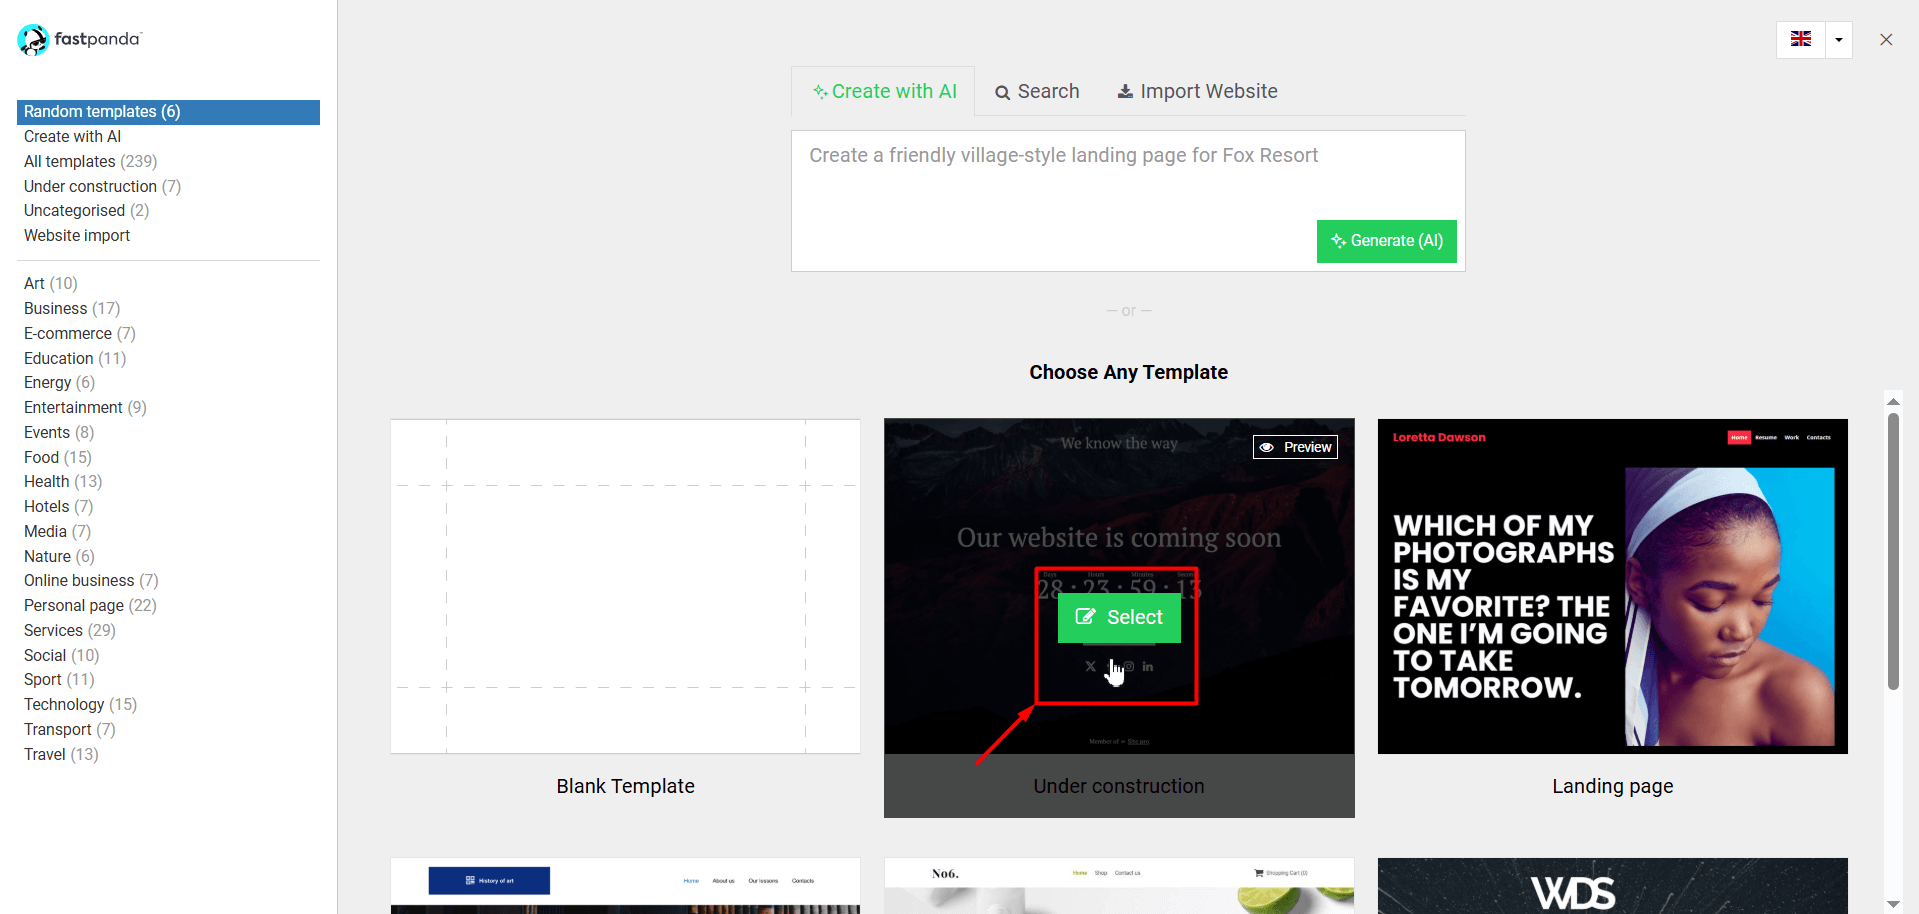This screenshot has width=1919, height=914.
Task: Select Random templates in sidebar
Action: tap(102, 112)
